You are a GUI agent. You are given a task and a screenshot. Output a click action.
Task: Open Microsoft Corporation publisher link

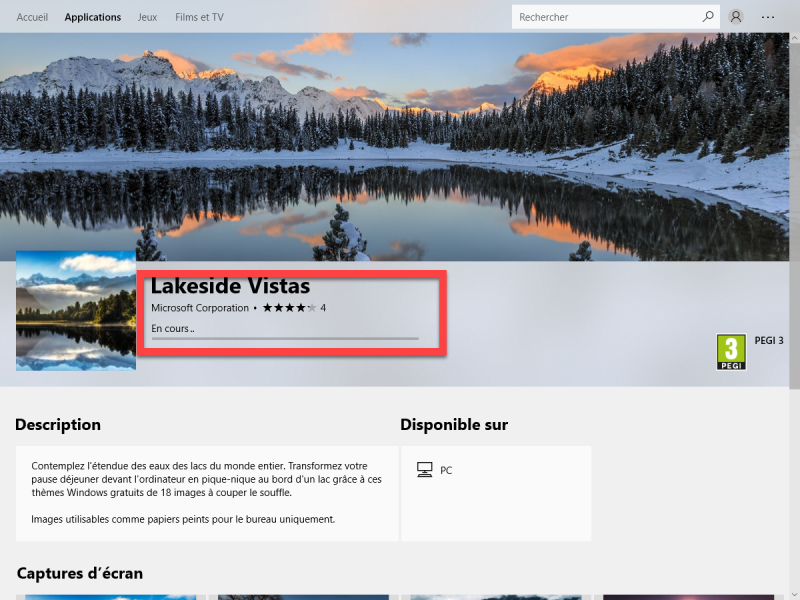point(200,308)
